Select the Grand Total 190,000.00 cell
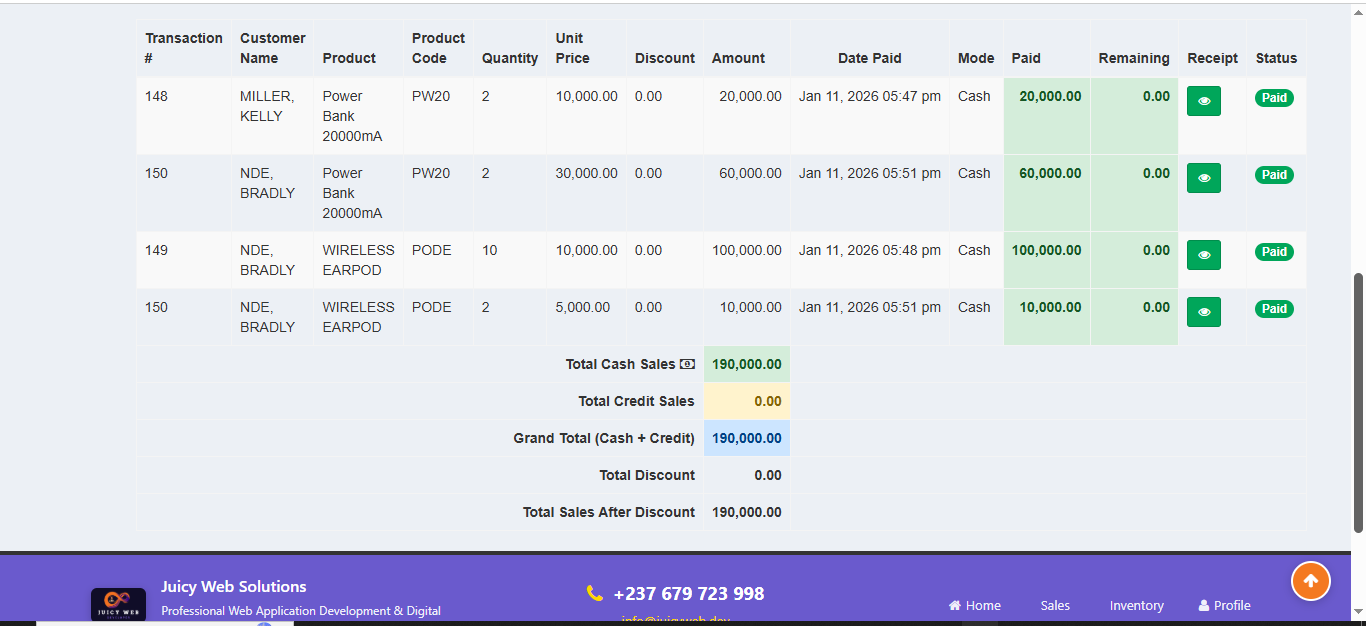 746,438
